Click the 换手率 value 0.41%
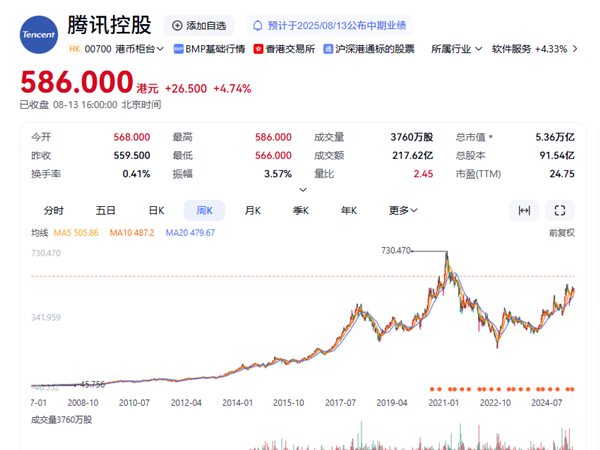Viewport: 600px width, 450px height. 136,174
